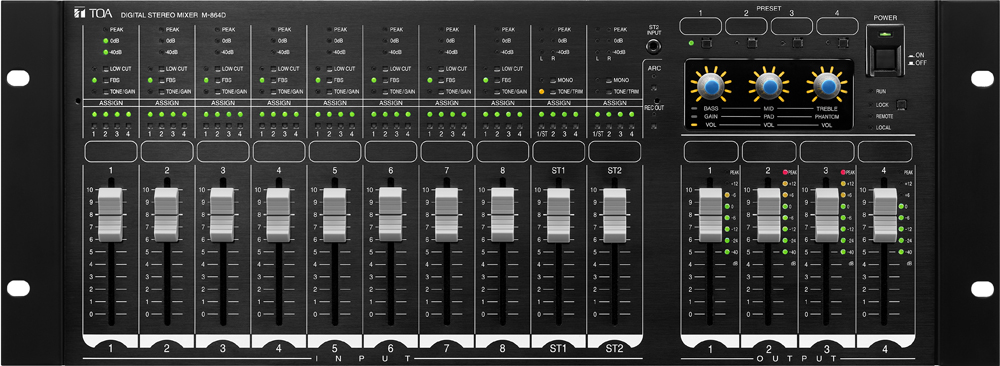Click channel 1 assign key 1

coord(94,127)
